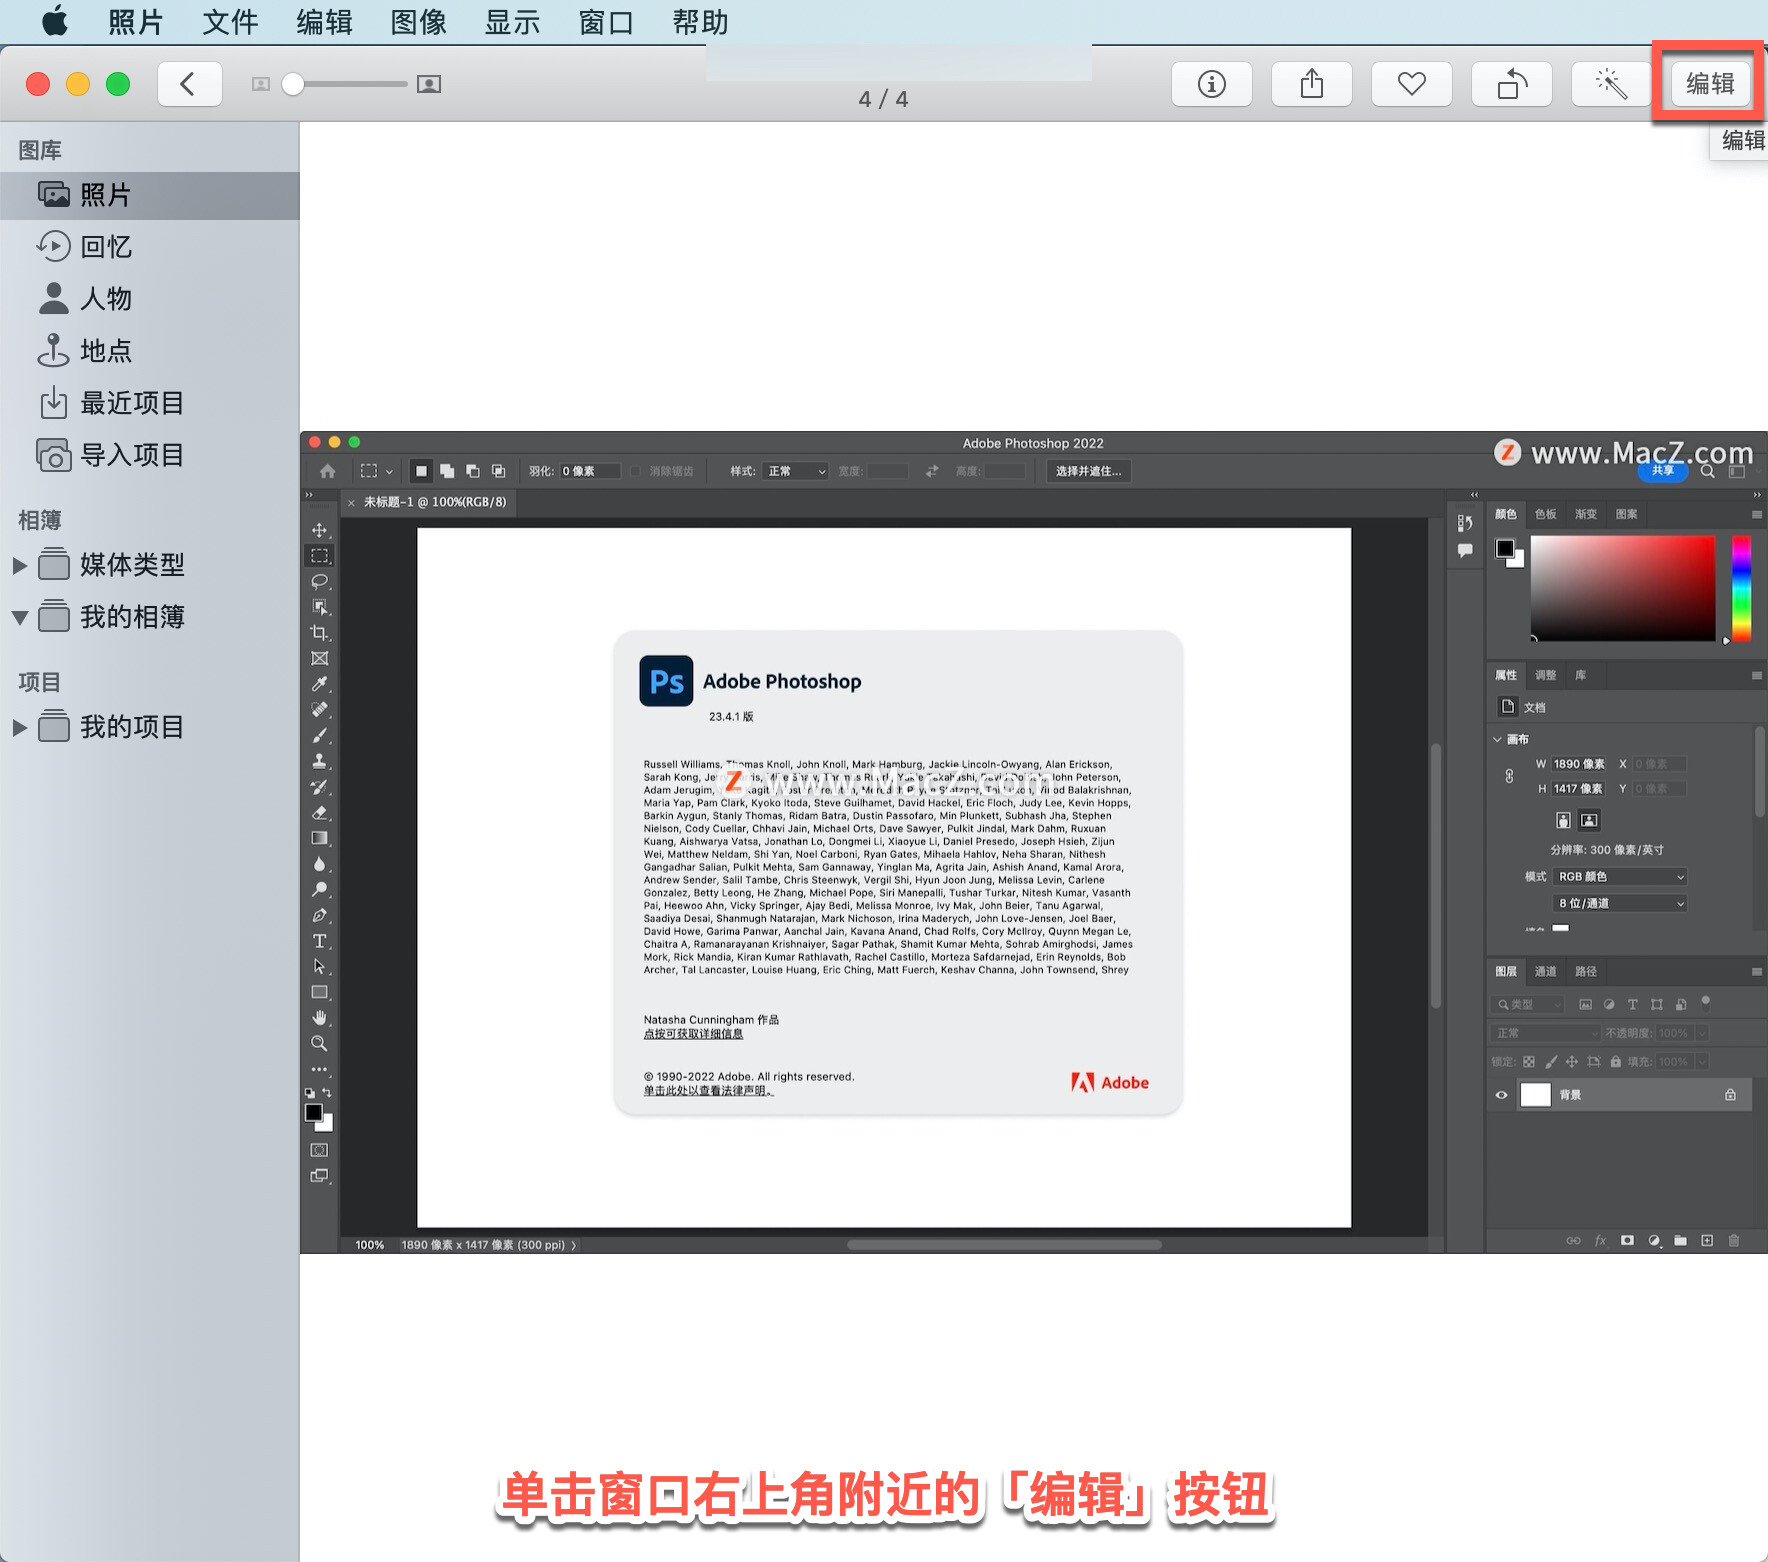This screenshot has width=1768, height=1562.
Task: Open the 8 位/通道 dropdown in Photoshop
Action: pos(1620,903)
